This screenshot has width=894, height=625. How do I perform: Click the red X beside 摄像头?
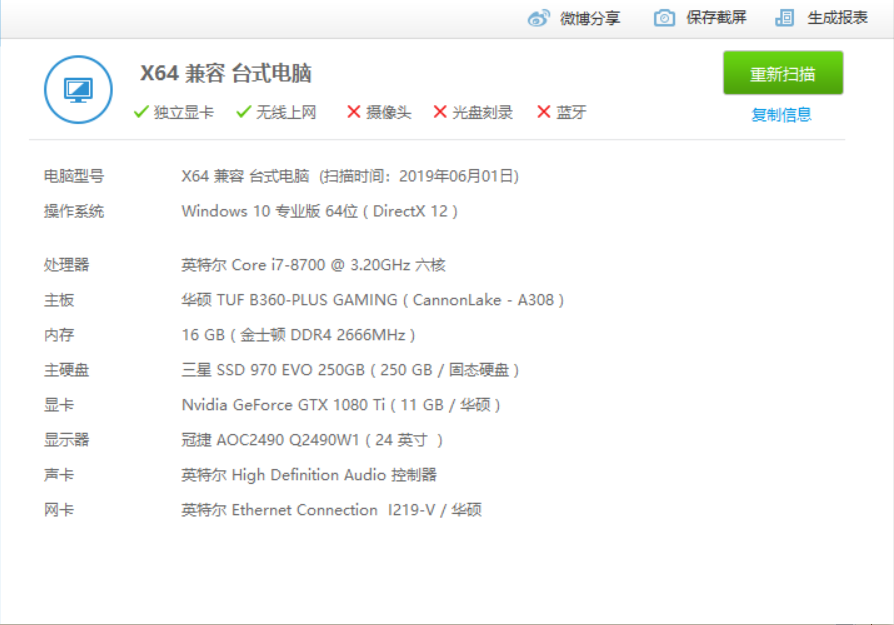[x=353, y=112]
